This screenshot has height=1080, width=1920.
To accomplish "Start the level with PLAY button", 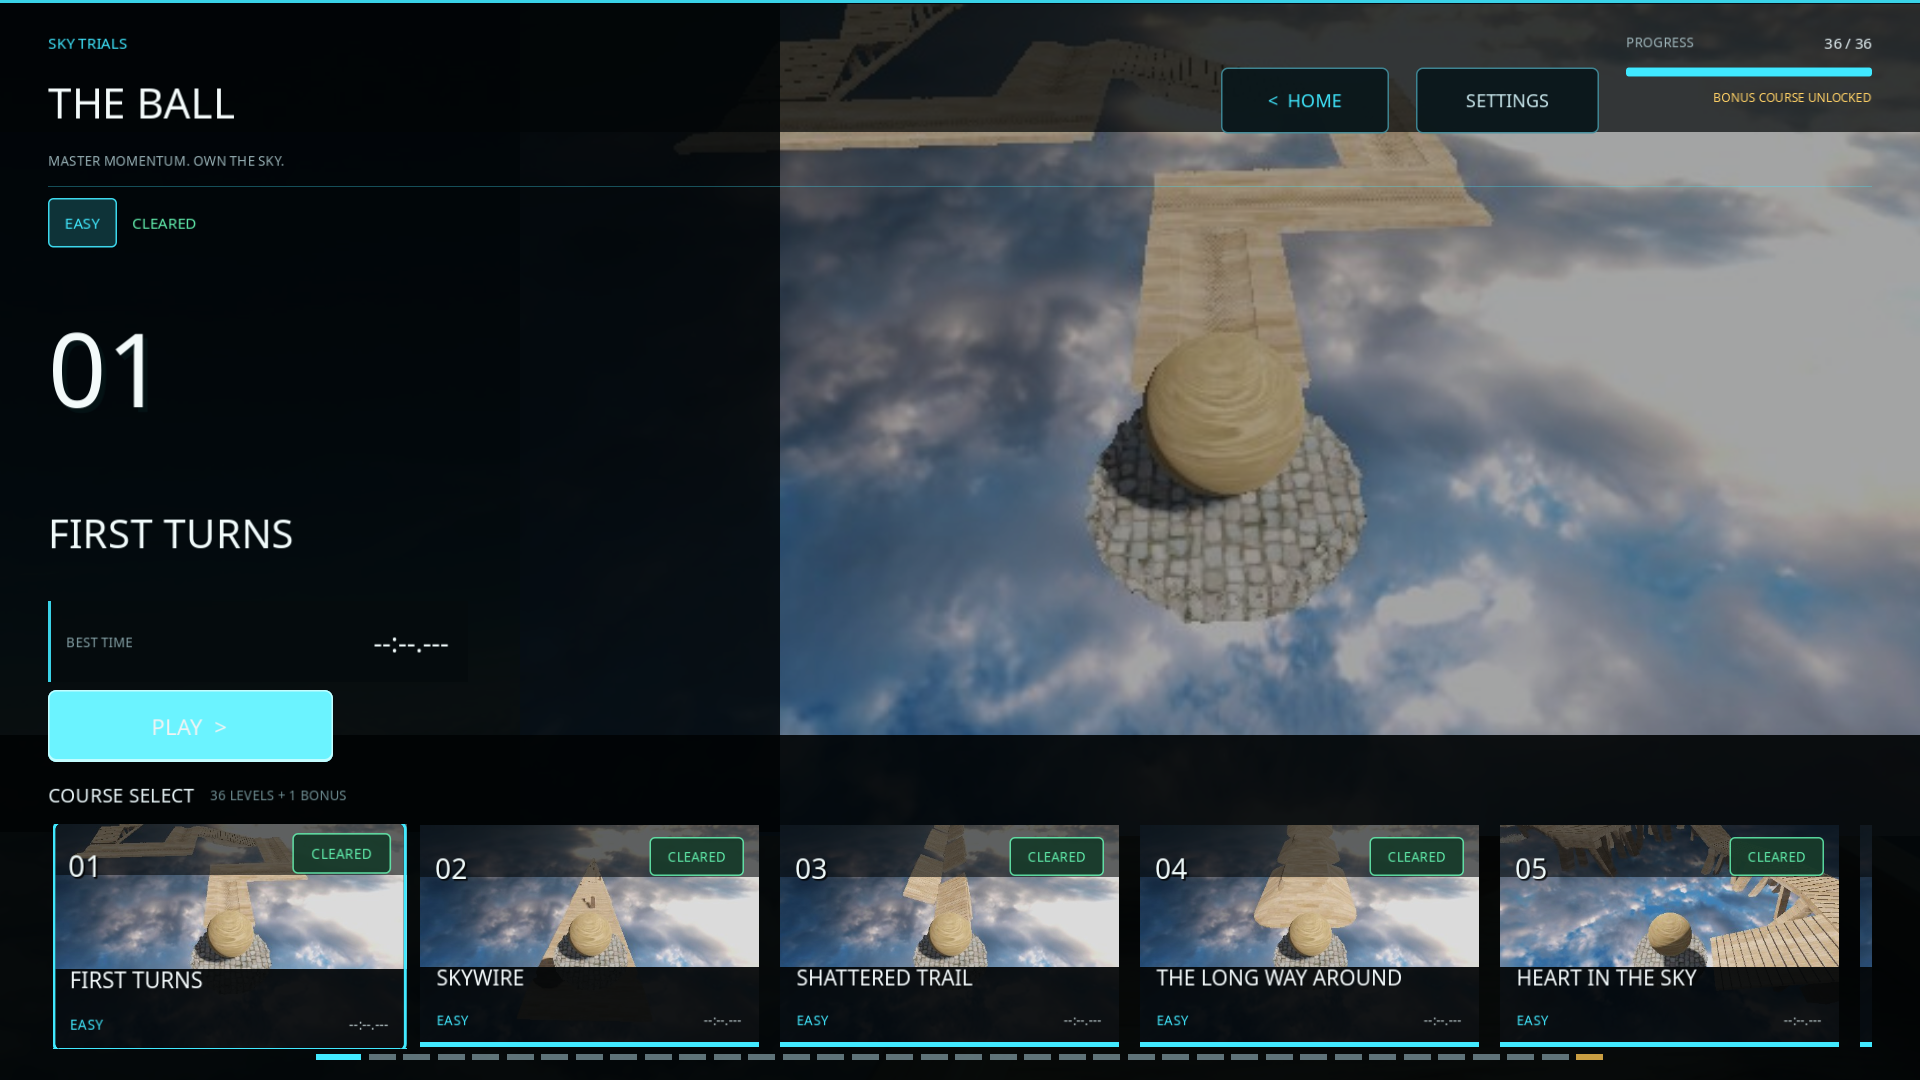I will [x=190, y=726].
